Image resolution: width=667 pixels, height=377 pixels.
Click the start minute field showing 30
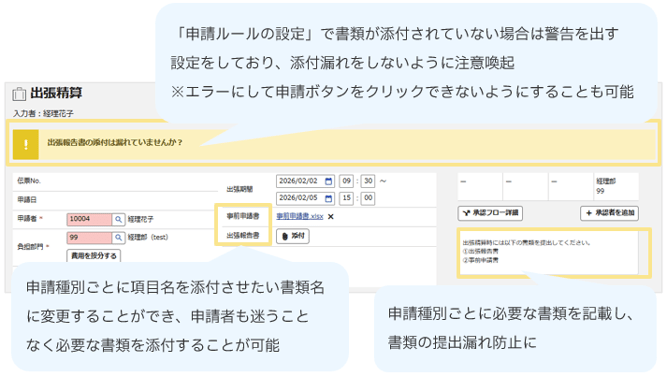tap(368, 181)
